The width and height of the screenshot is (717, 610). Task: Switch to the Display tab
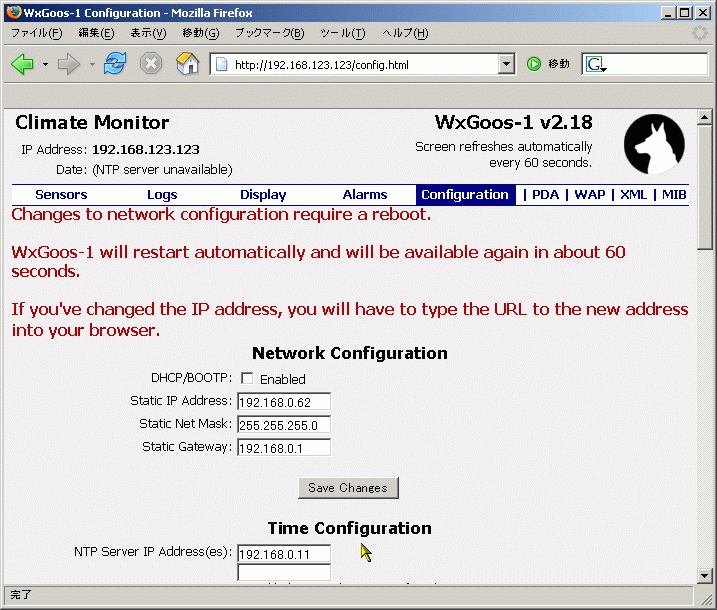click(263, 195)
